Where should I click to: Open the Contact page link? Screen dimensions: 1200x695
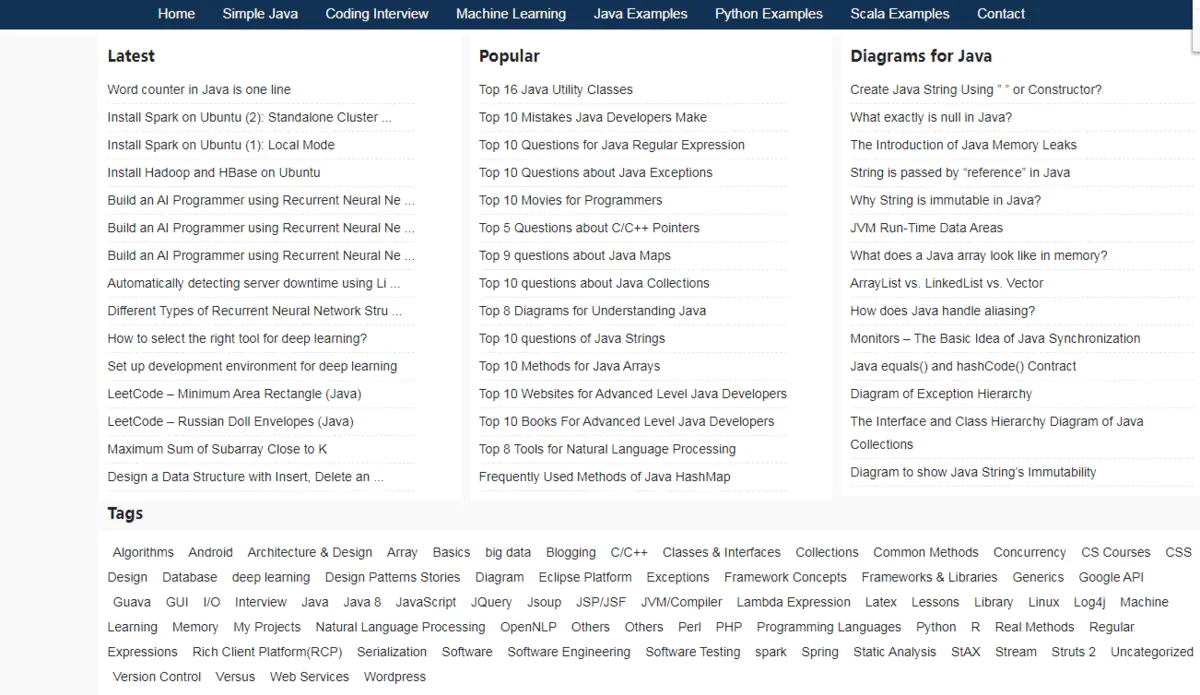1001,14
